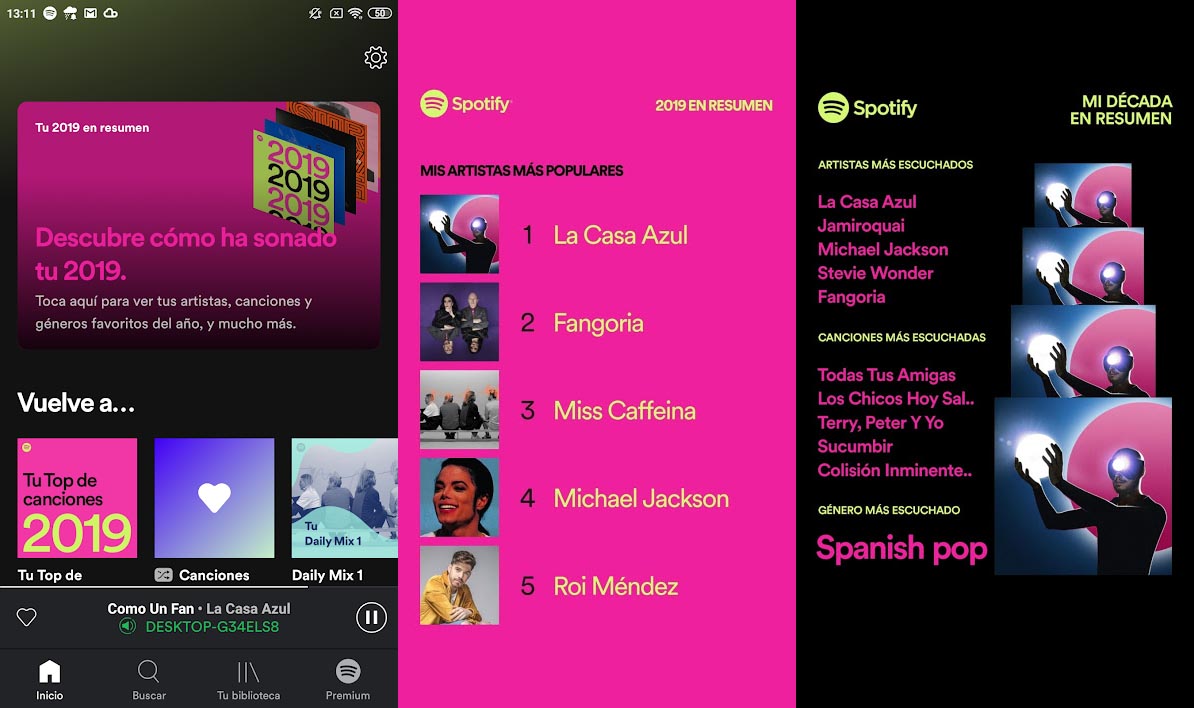Viewport: 1194px width, 708px height.
Task: Open Tu biblioteca library icon
Action: [x=248, y=680]
